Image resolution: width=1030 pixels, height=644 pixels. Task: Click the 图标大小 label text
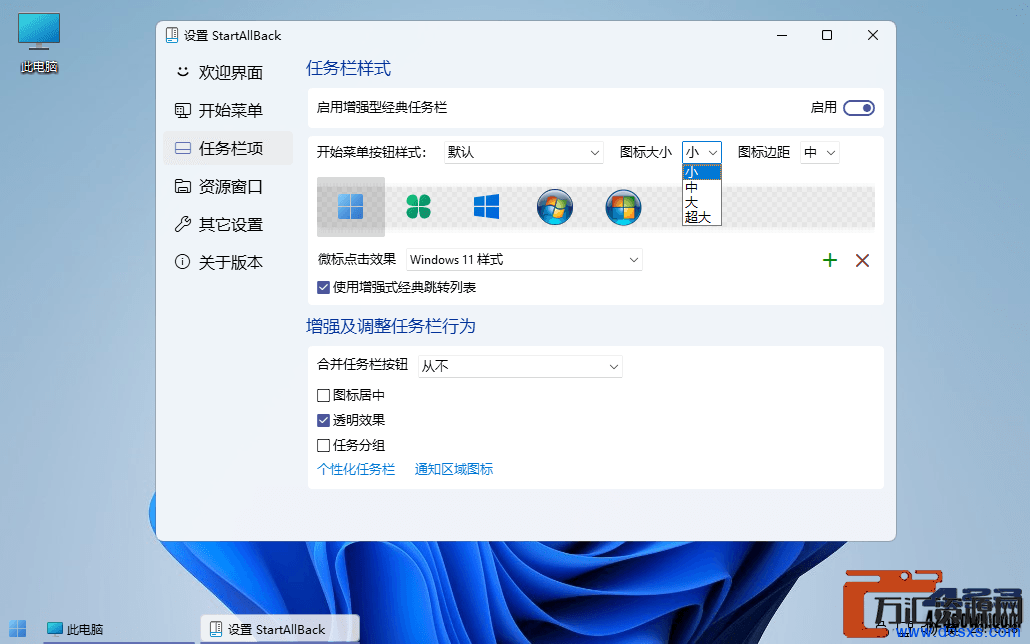click(x=646, y=152)
